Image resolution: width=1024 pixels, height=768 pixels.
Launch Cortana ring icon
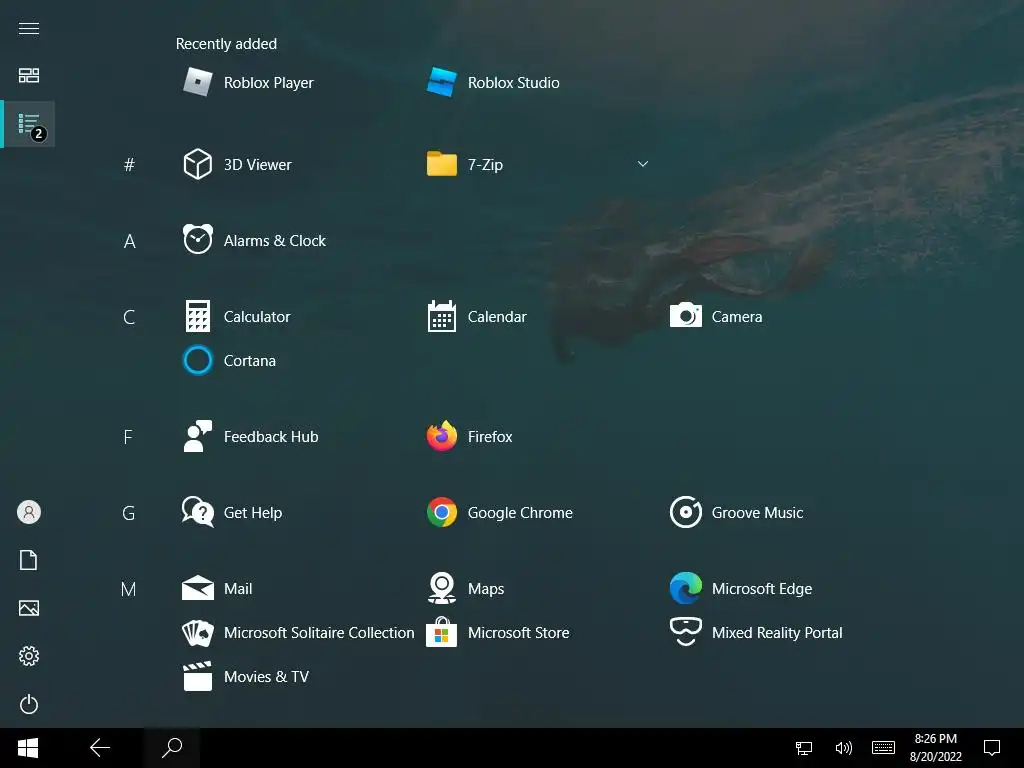pyautogui.click(x=197, y=360)
